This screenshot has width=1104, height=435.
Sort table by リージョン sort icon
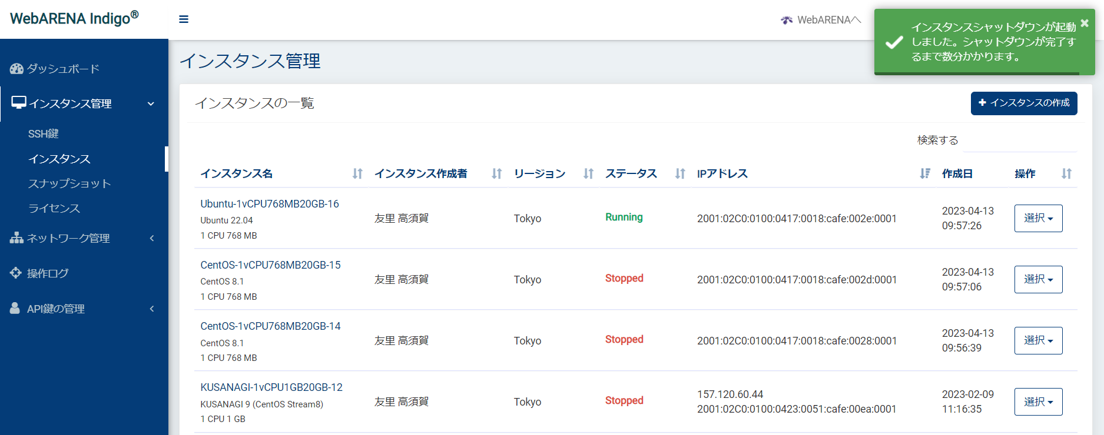(x=588, y=174)
